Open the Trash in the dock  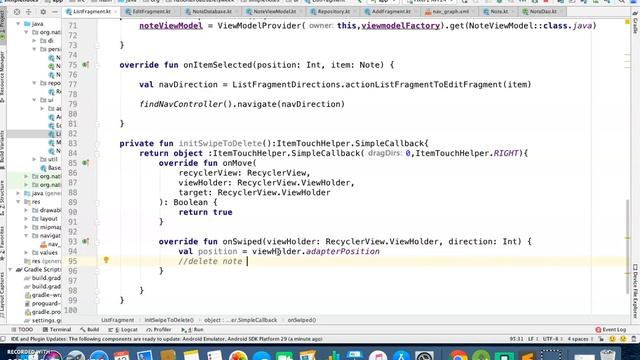[x=608, y=354]
